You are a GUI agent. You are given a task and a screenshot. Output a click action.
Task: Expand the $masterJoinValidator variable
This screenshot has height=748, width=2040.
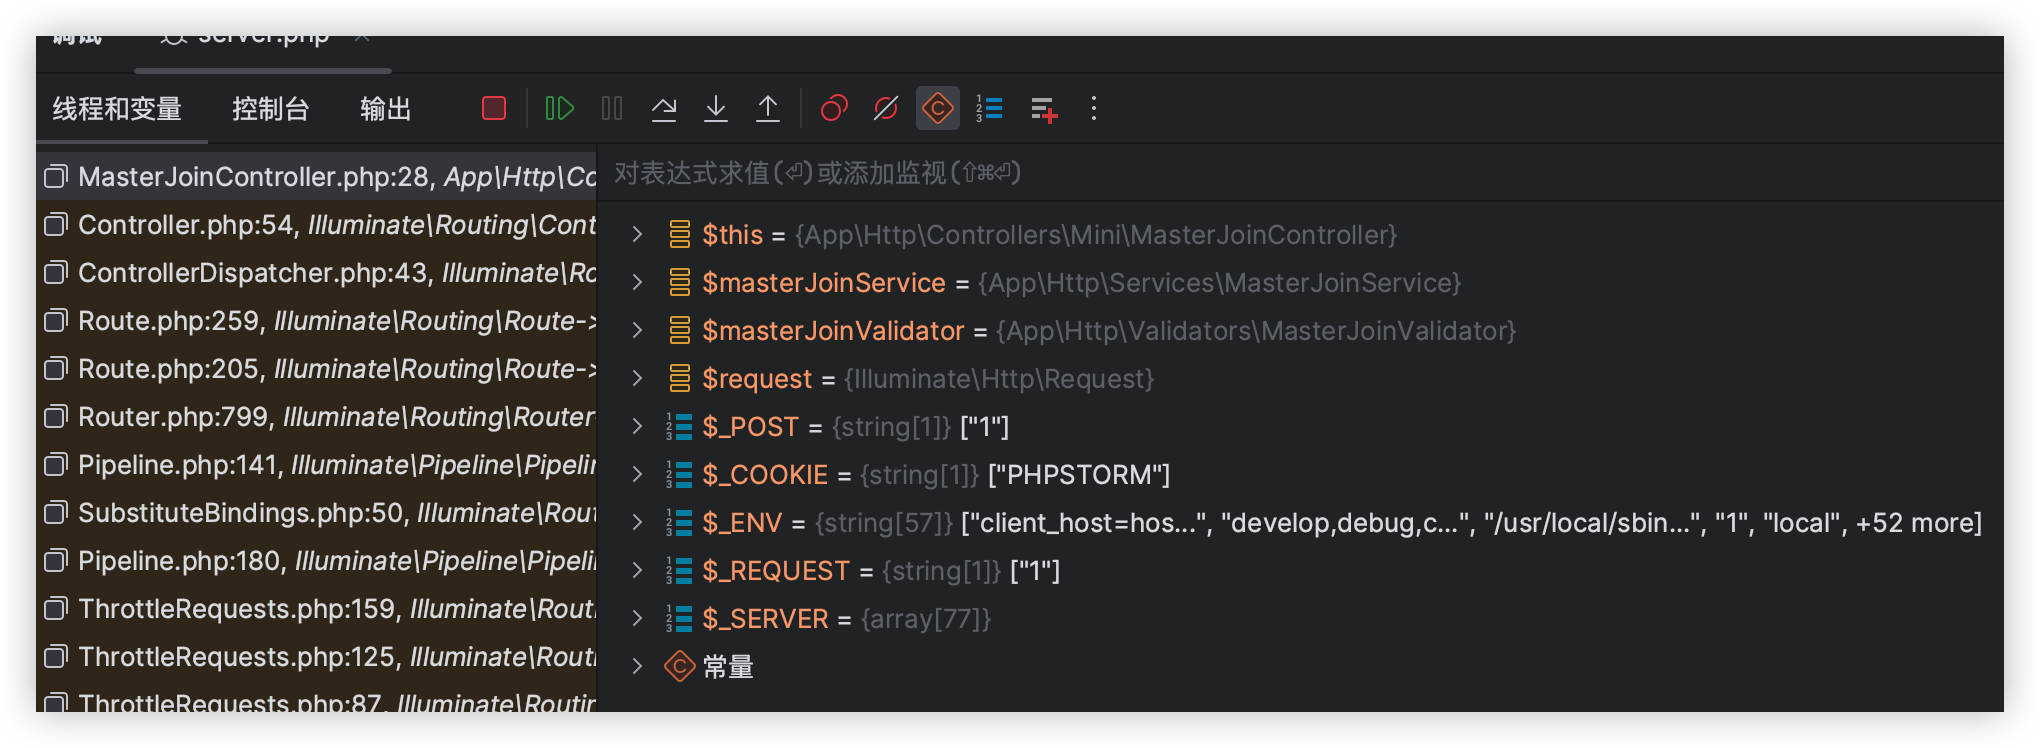pyautogui.click(x=637, y=331)
